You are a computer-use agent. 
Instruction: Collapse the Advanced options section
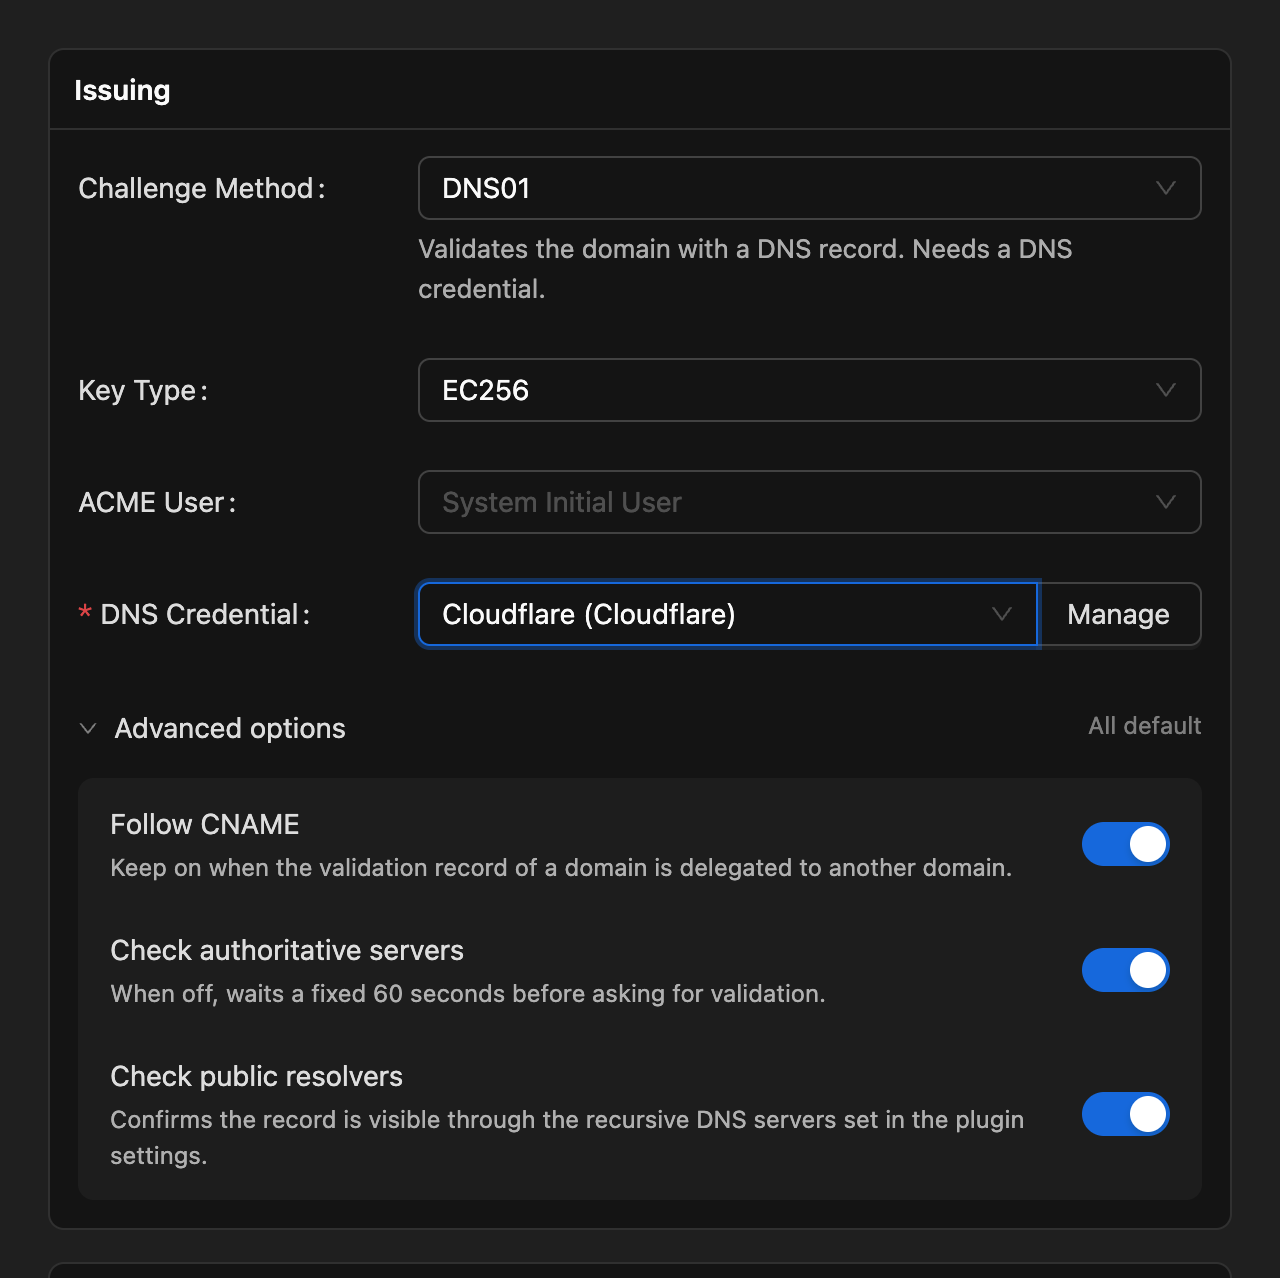tap(212, 728)
